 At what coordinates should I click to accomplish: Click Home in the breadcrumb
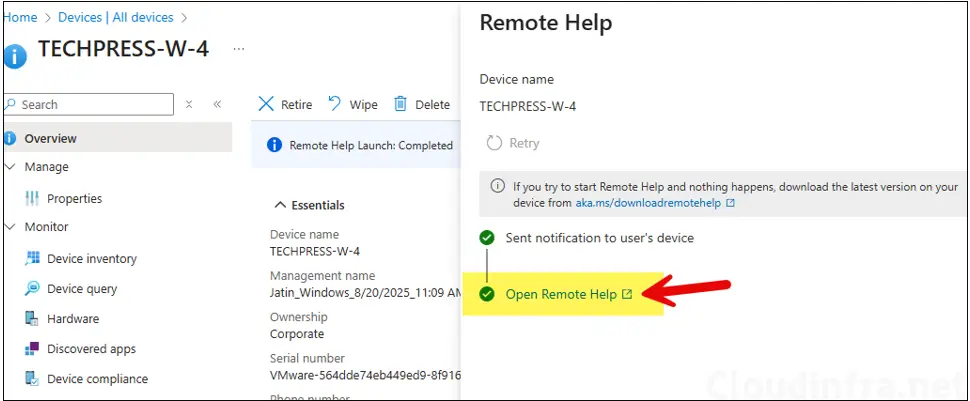tap(20, 17)
